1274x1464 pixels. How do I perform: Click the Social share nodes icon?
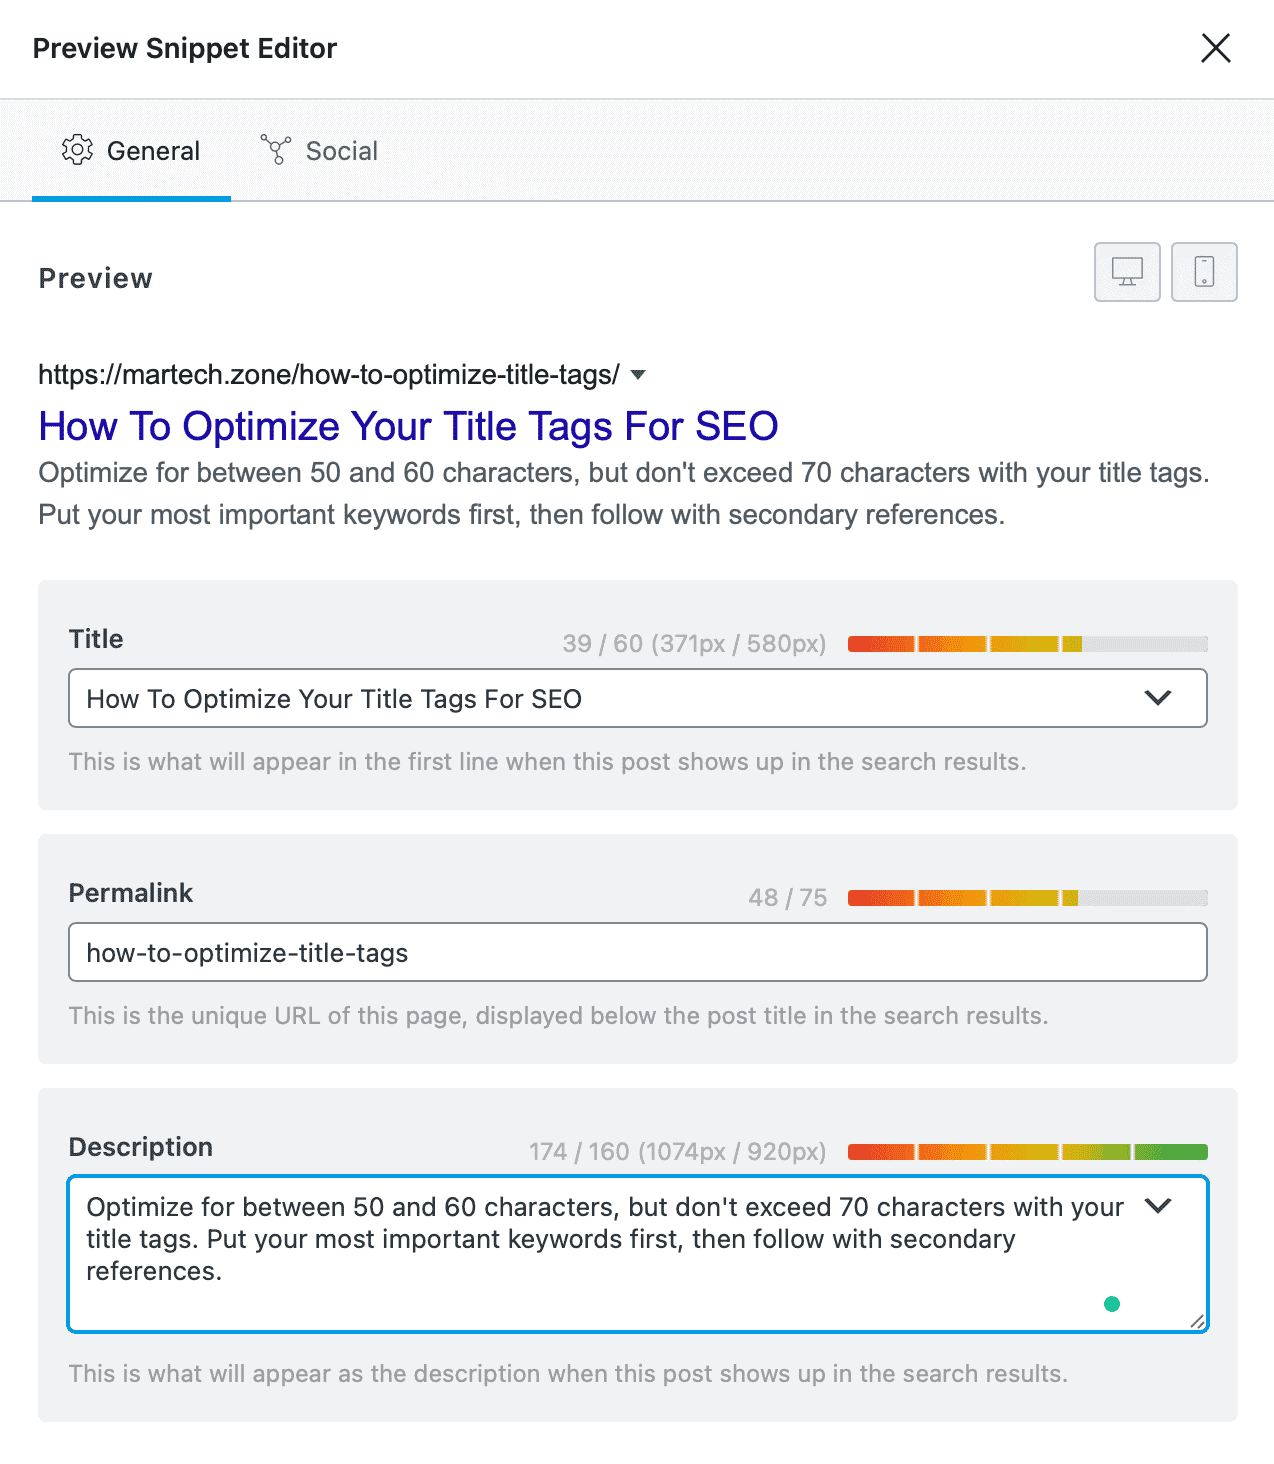pyautogui.click(x=275, y=150)
